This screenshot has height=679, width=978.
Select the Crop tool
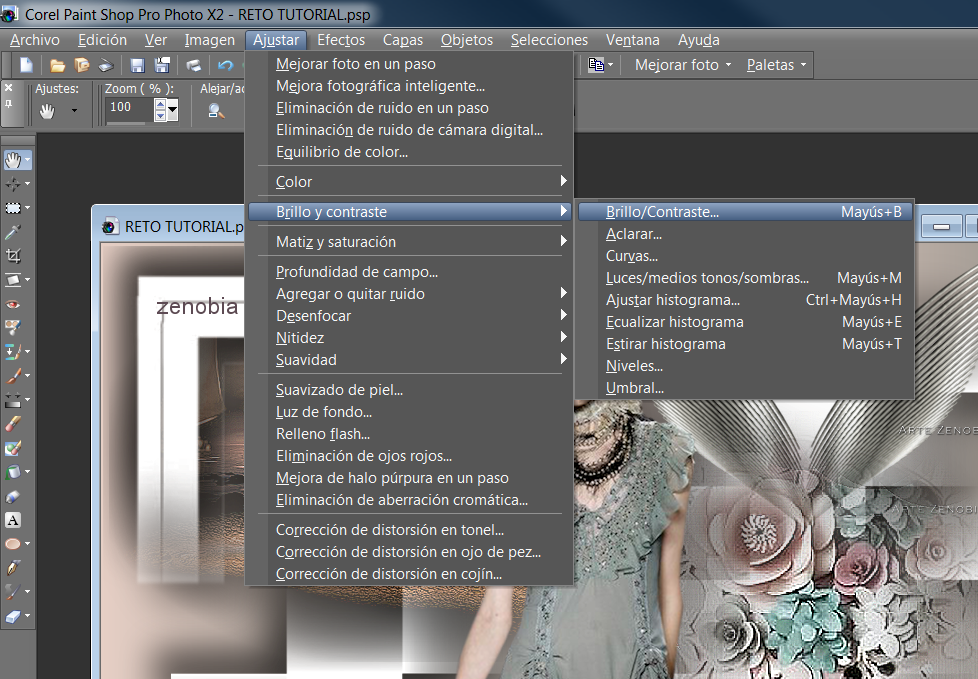click(12, 256)
